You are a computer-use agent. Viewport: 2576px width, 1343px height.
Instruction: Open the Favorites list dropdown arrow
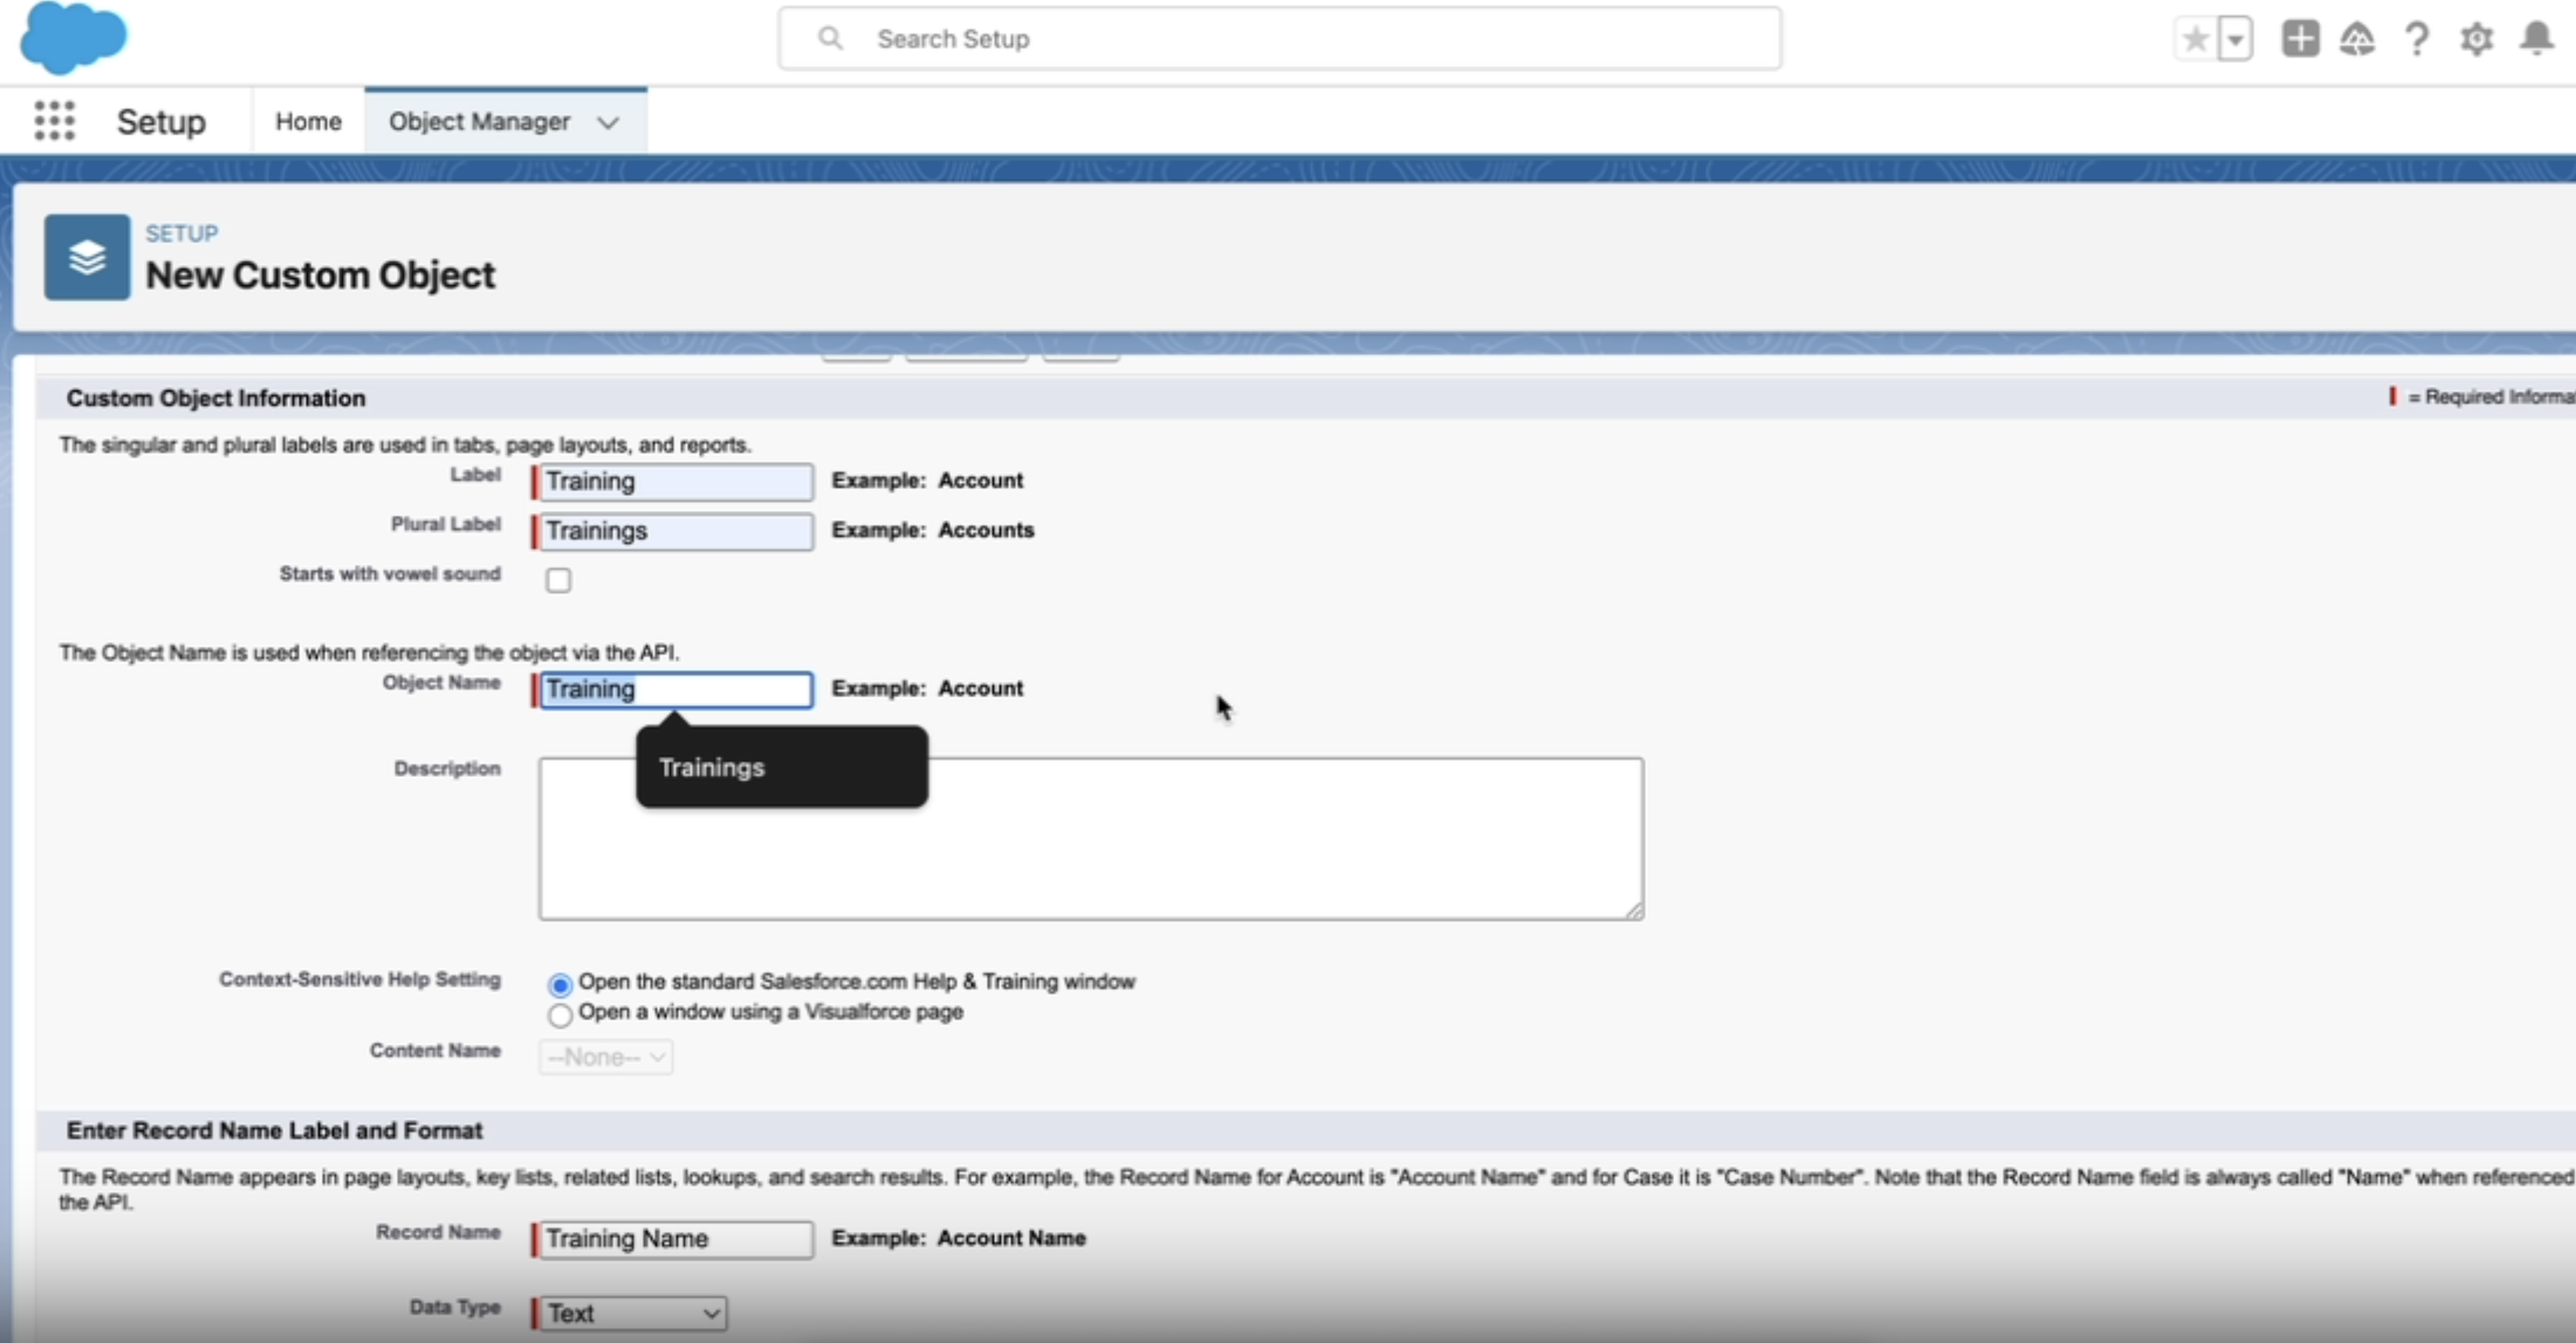pos(2235,39)
